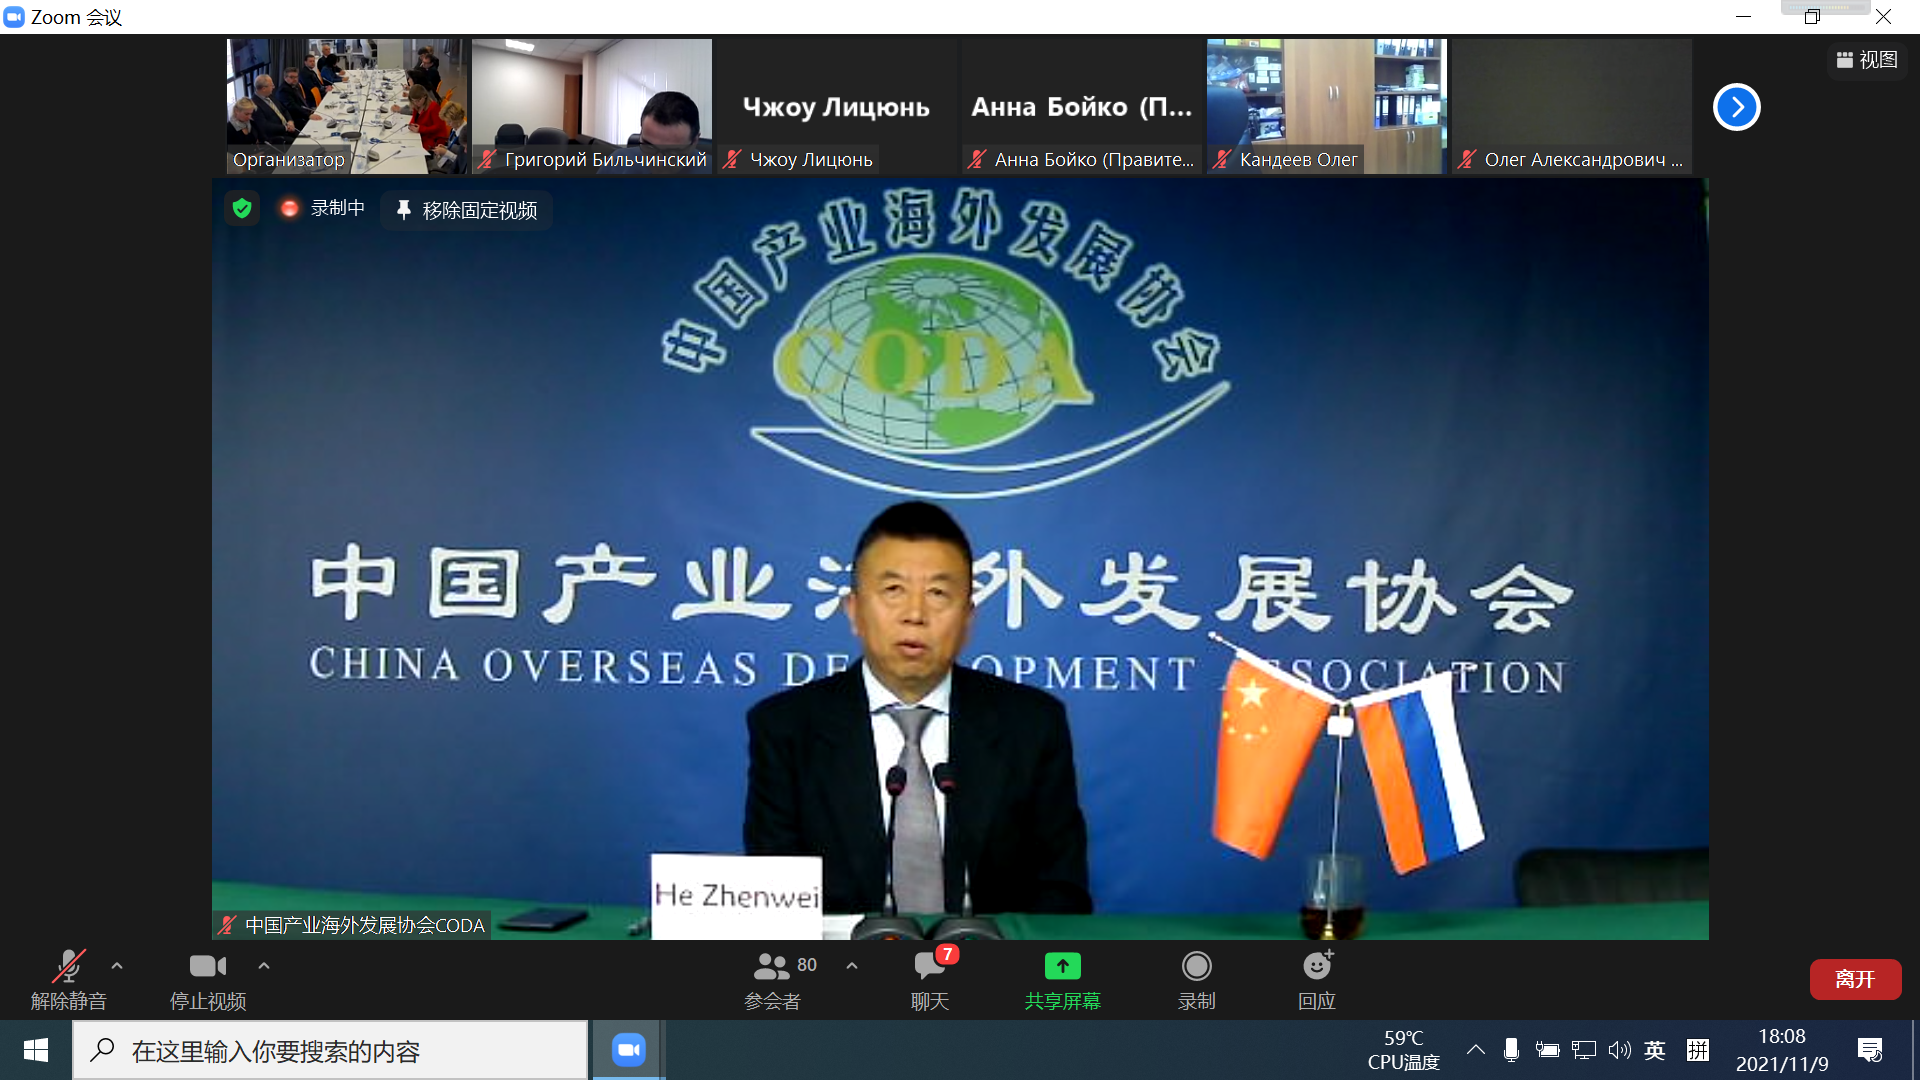Show next page of participant thumbnails
Viewport: 1920px width, 1080px height.
click(1737, 107)
